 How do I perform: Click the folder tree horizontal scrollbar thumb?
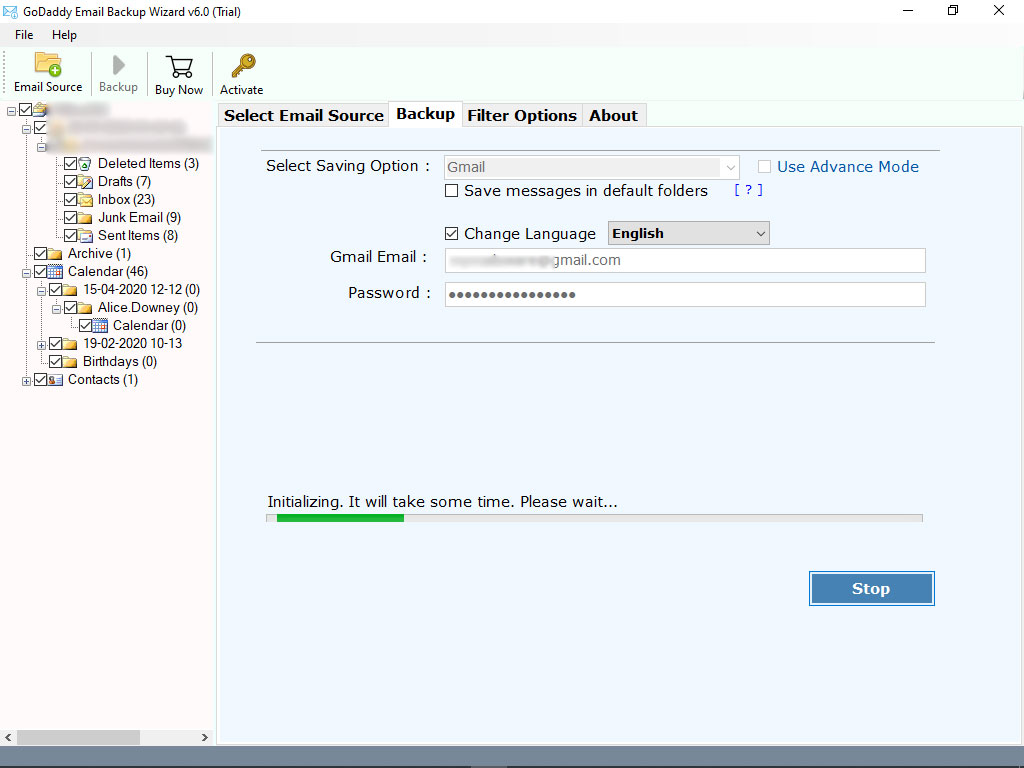tap(78, 737)
